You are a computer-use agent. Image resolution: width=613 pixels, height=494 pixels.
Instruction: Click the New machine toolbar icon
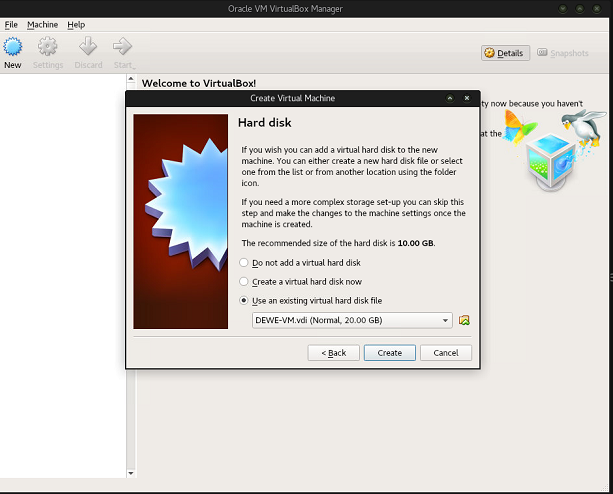13,47
